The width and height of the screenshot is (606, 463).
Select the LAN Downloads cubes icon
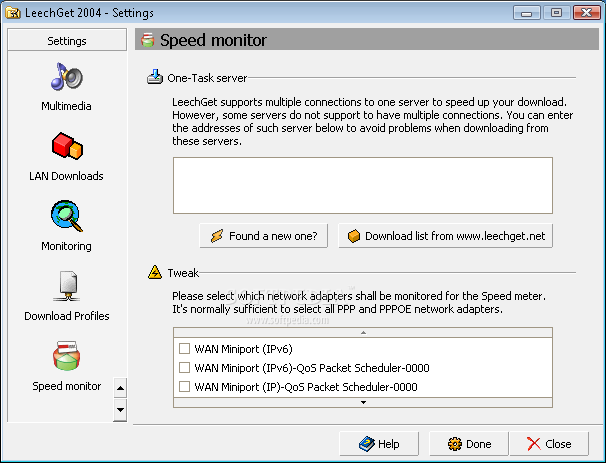pyautogui.click(x=67, y=146)
